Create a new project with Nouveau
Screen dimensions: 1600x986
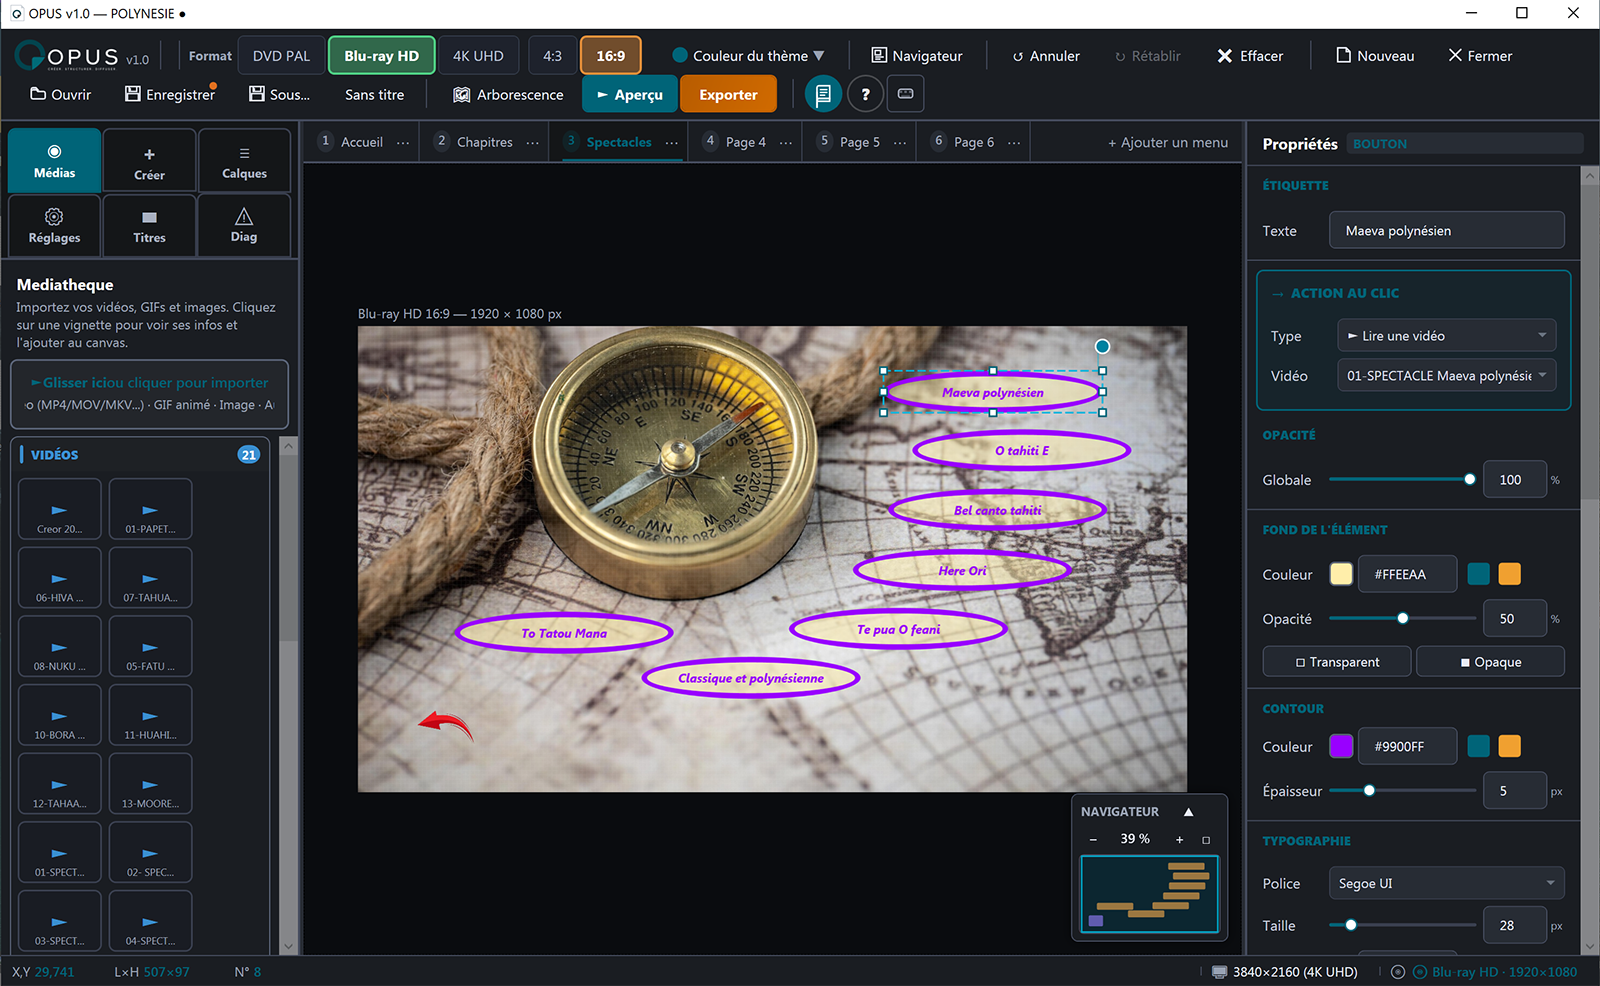(x=1375, y=56)
